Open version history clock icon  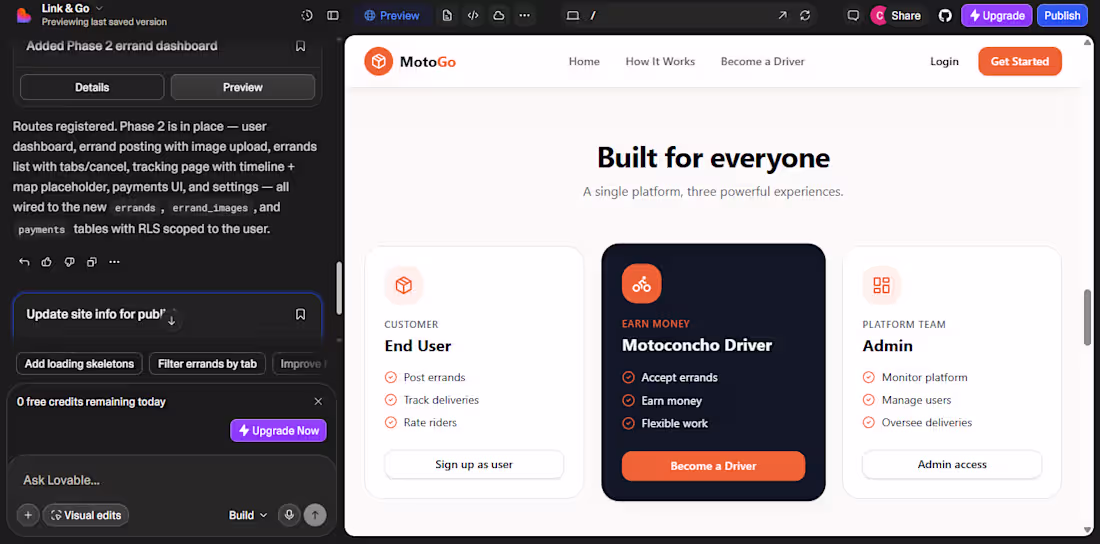pyautogui.click(x=307, y=15)
